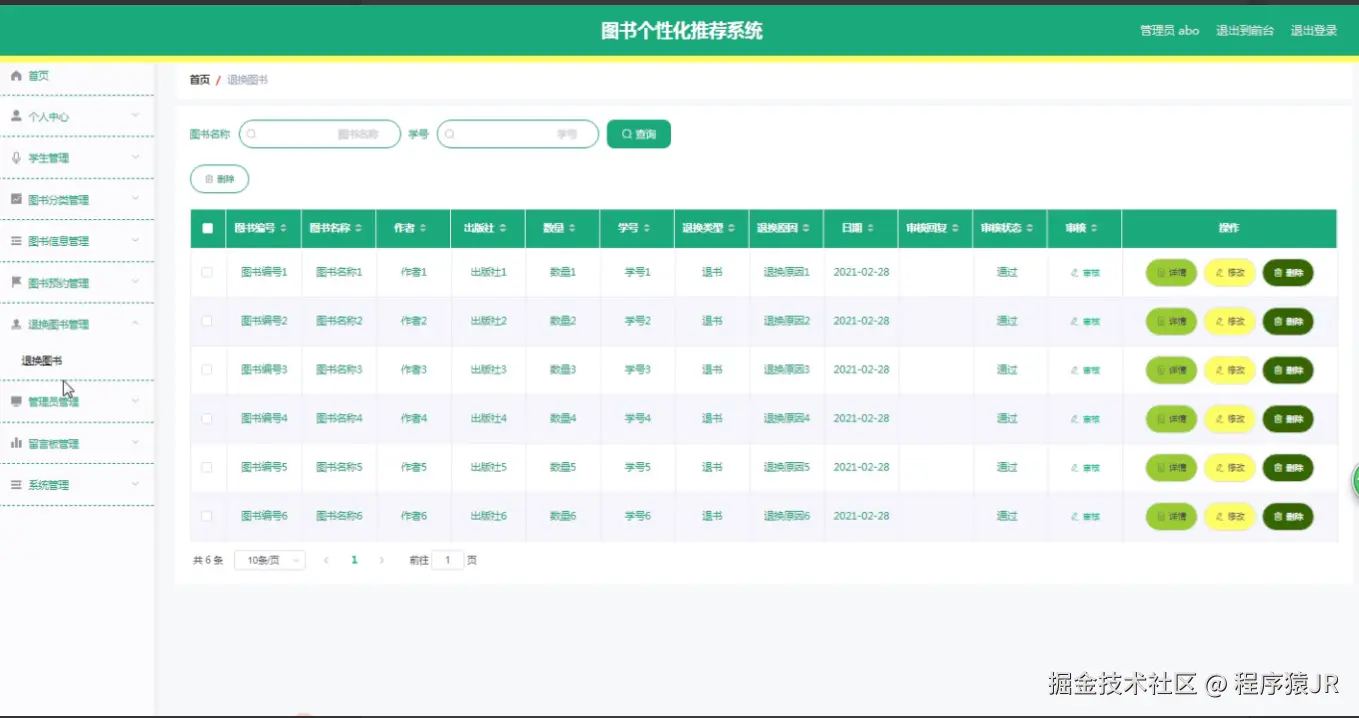Click the icon beside 图书分类管理
1359x718 pixels.
[16, 199]
